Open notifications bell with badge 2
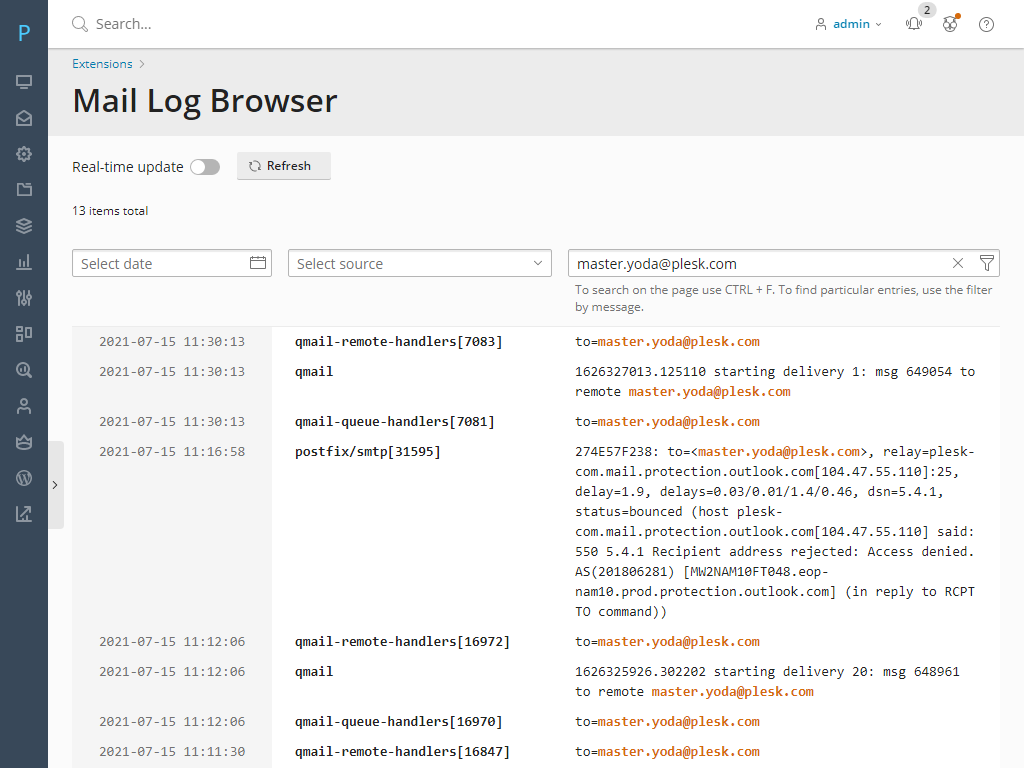 [x=914, y=24]
